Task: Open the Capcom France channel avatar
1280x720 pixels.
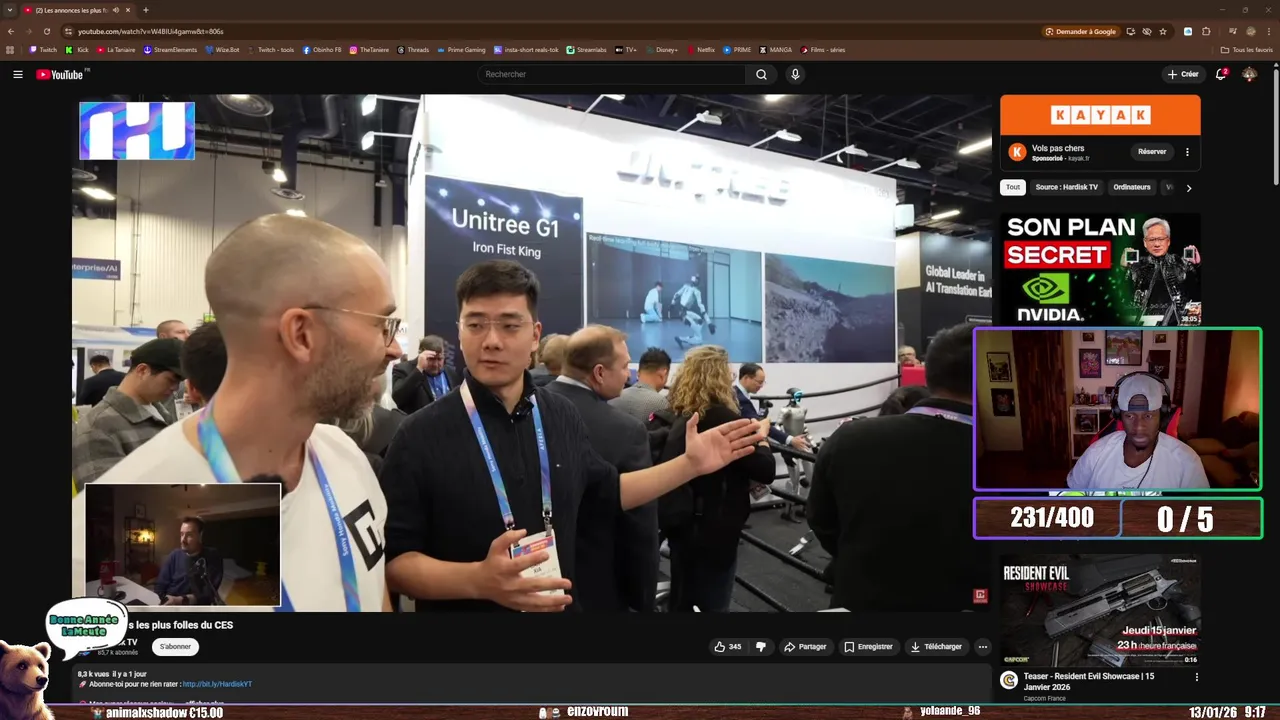Action: (x=1009, y=680)
